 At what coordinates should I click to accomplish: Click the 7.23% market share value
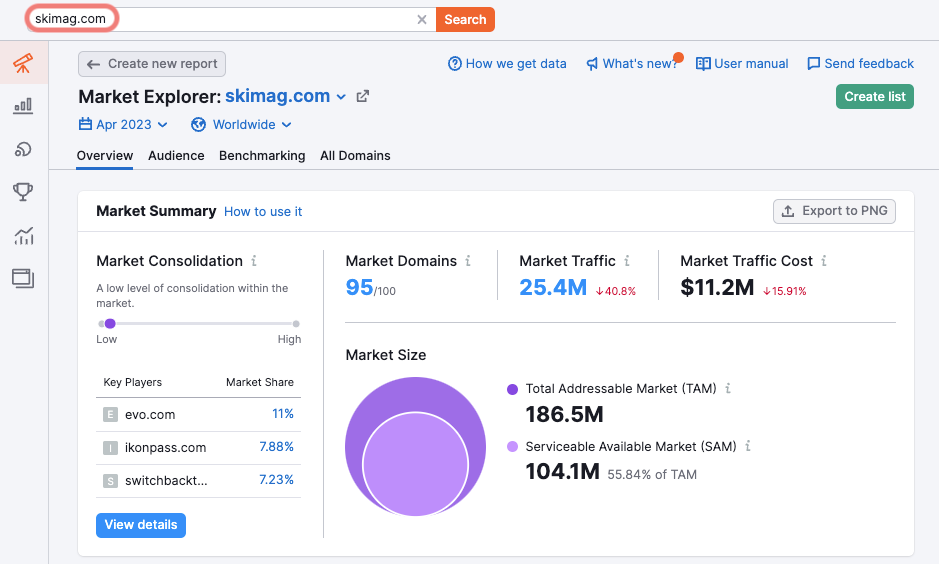[x=276, y=480]
